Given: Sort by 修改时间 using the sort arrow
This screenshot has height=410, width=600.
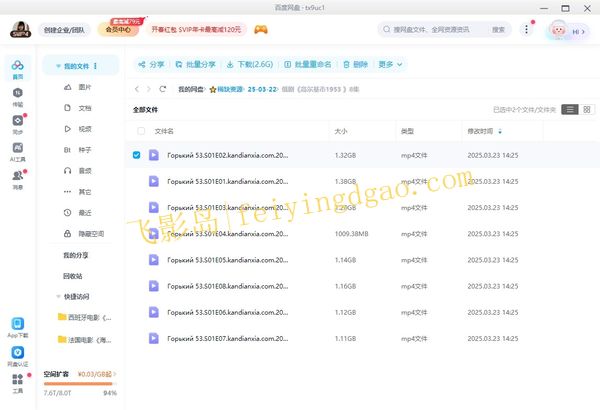Looking at the screenshot, I should click(500, 131).
